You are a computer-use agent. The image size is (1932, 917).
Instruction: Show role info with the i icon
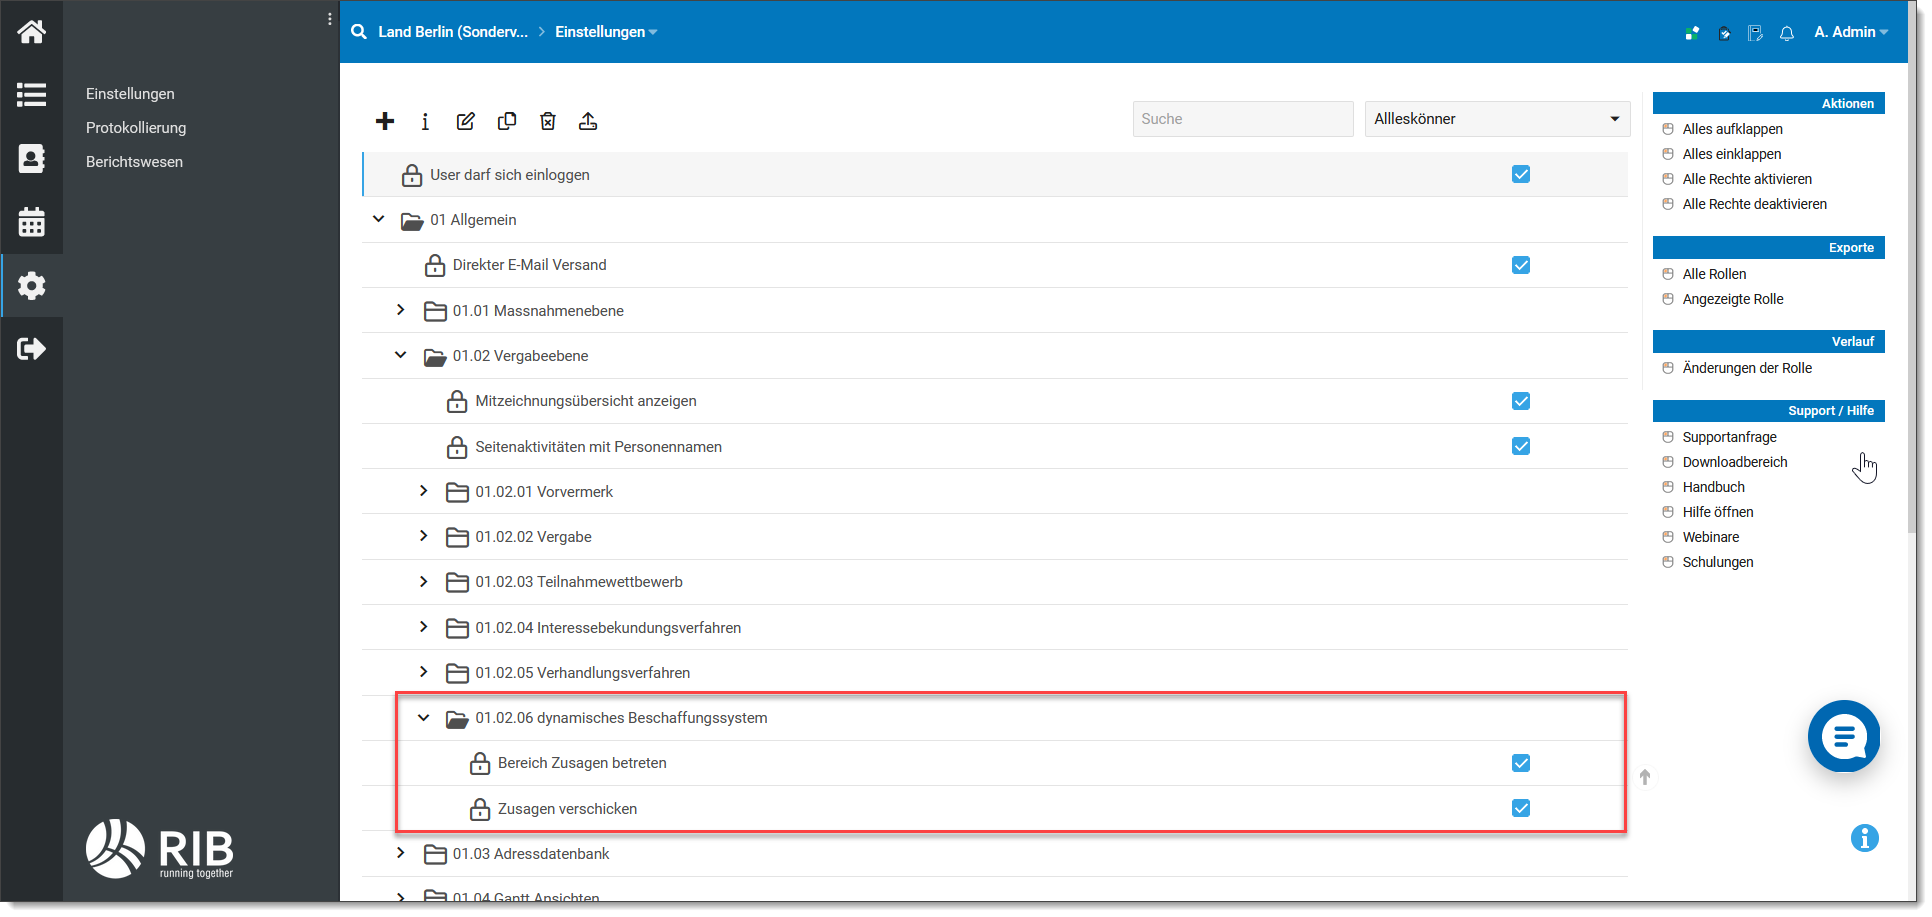(x=425, y=121)
